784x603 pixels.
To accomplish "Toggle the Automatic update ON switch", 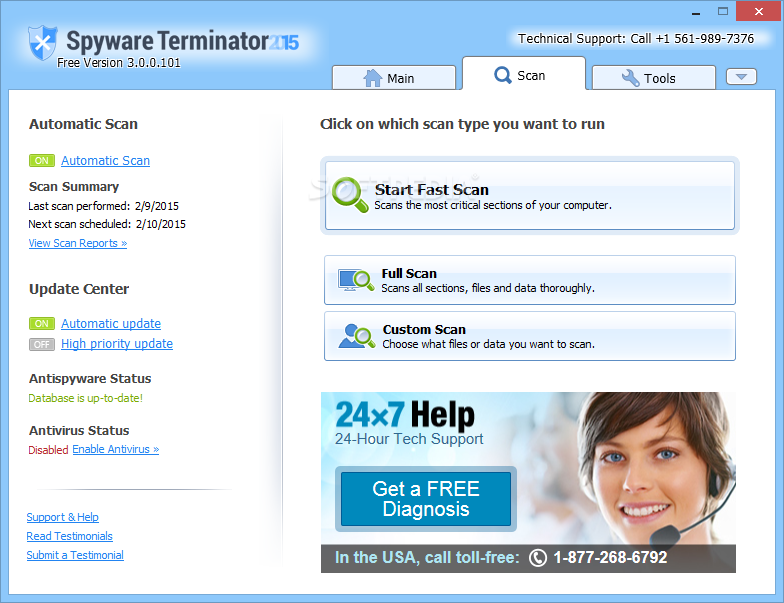I will coord(42,324).
